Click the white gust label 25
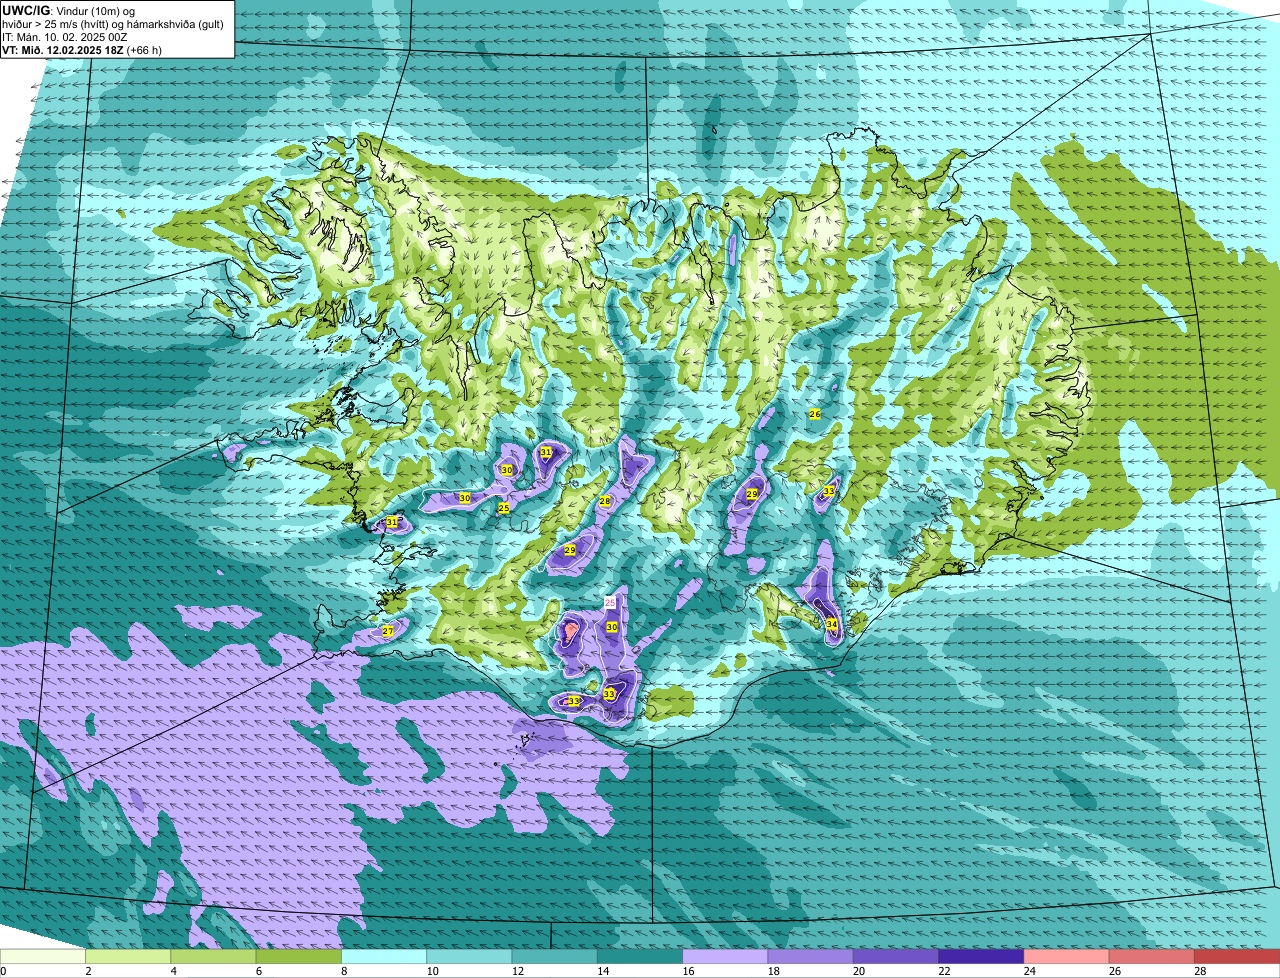Screen dimensions: 1280x978 coord(610,603)
